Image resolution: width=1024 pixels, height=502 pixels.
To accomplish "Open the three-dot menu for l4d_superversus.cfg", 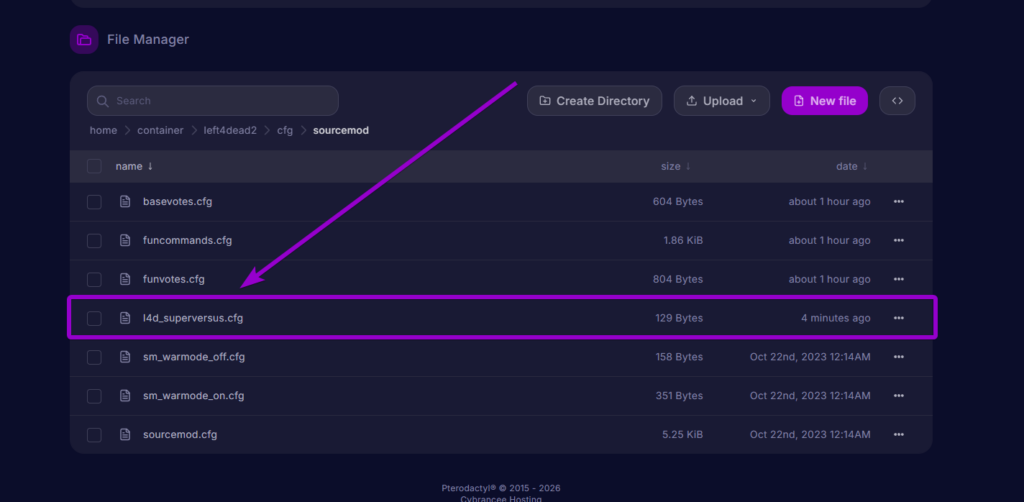I will [898, 318].
